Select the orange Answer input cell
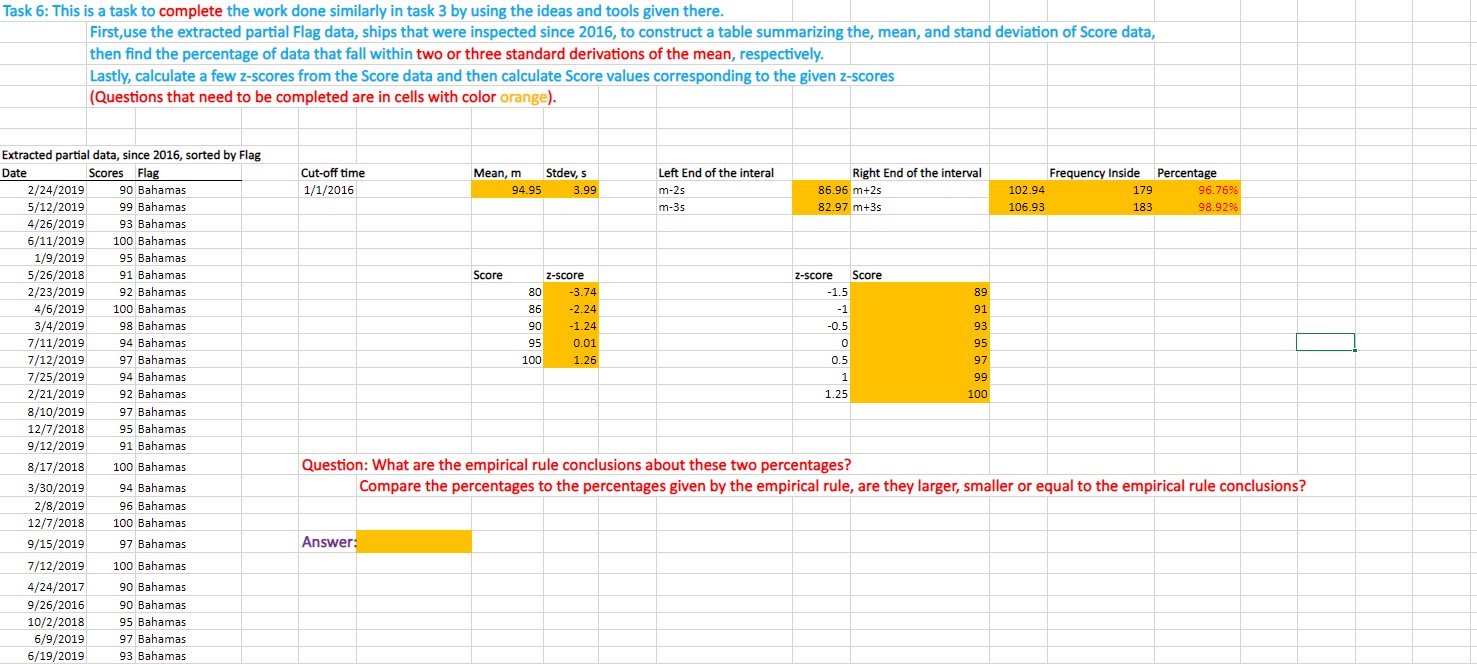The image size is (1477, 664). pos(413,542)
